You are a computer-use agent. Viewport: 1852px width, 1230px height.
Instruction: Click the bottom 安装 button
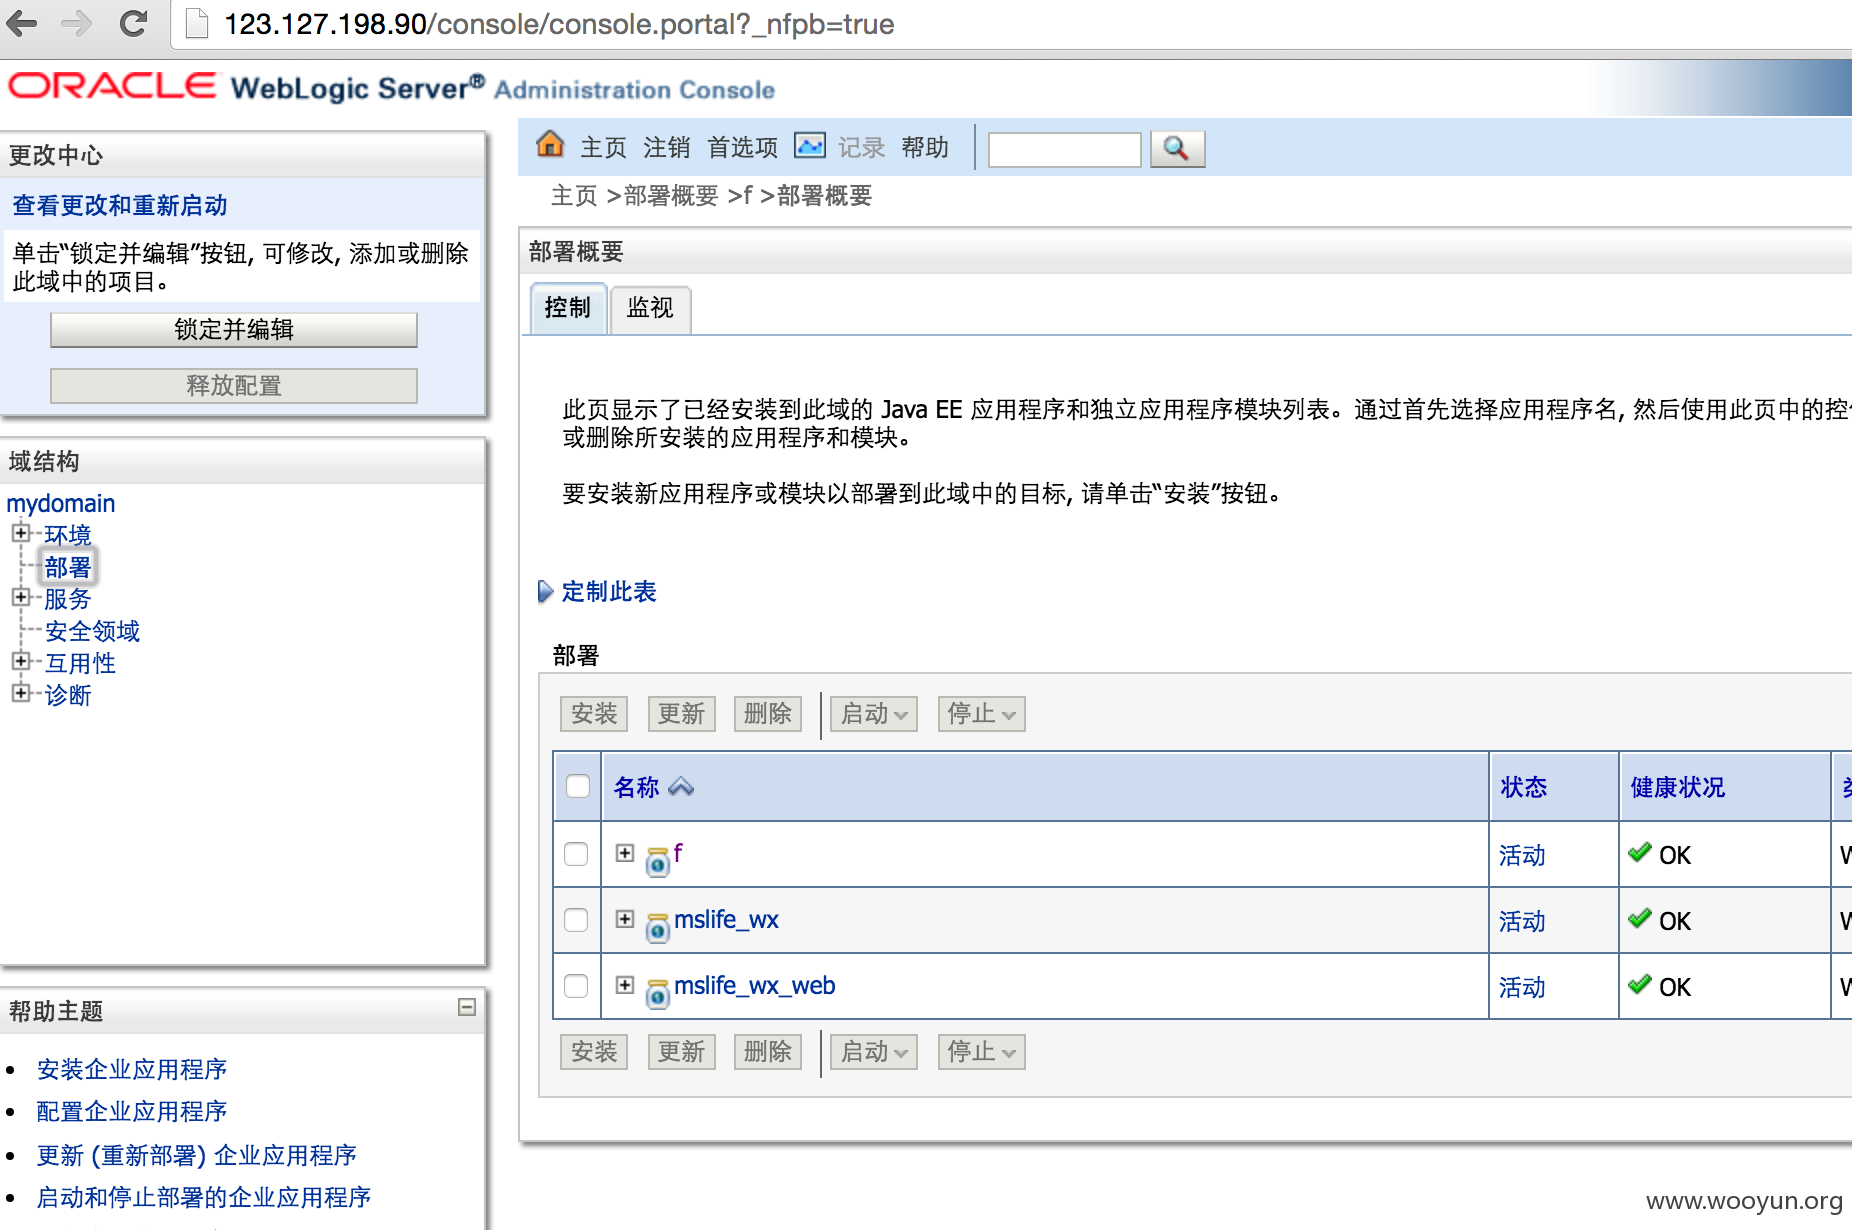(x=594, y=1052)
